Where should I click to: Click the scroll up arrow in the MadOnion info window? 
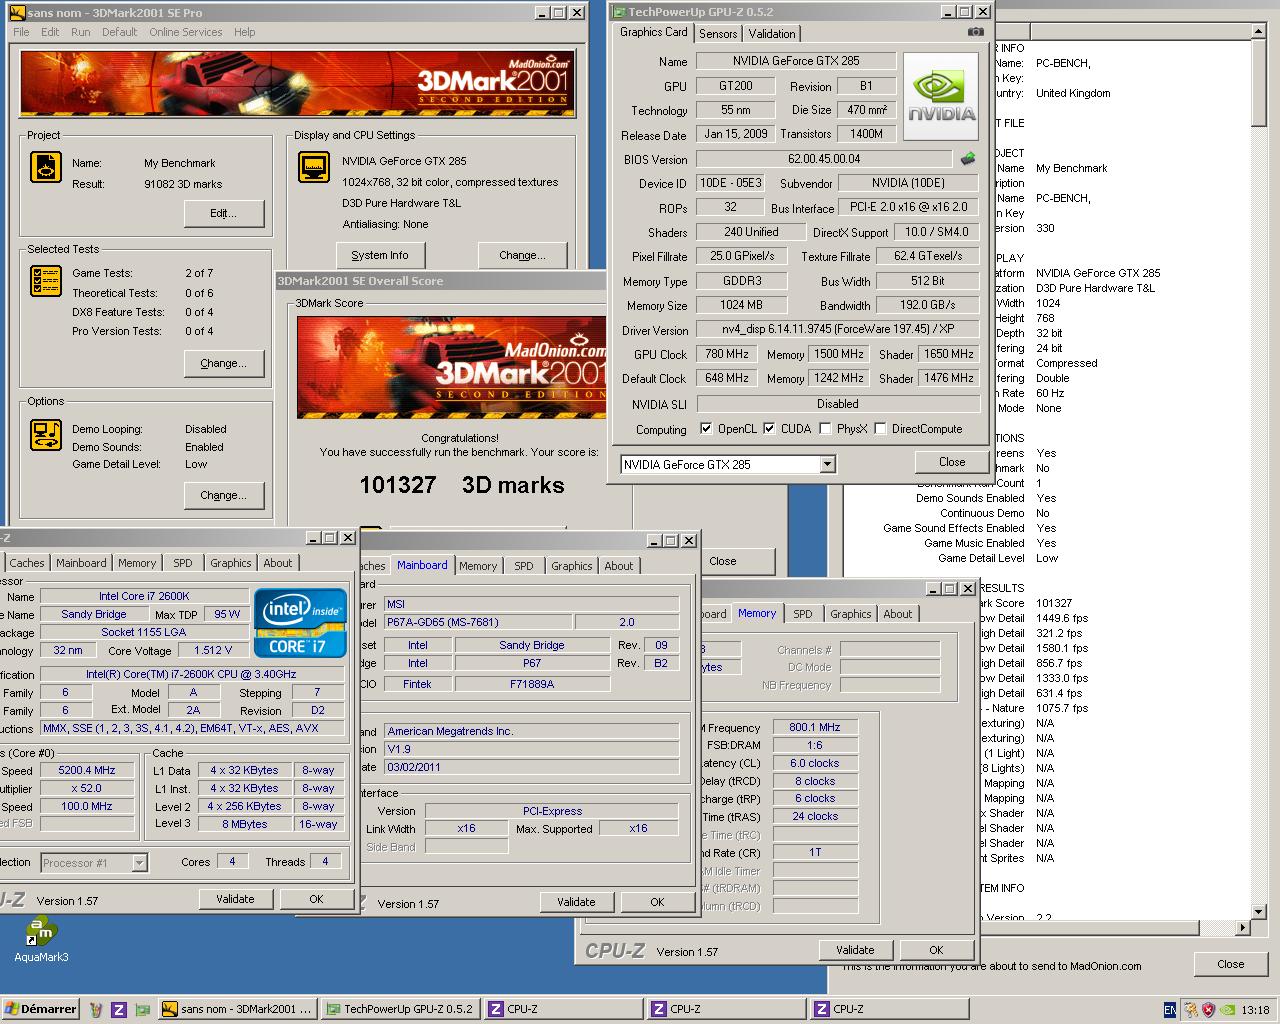pyautogui.click(x=1259, y=32)
